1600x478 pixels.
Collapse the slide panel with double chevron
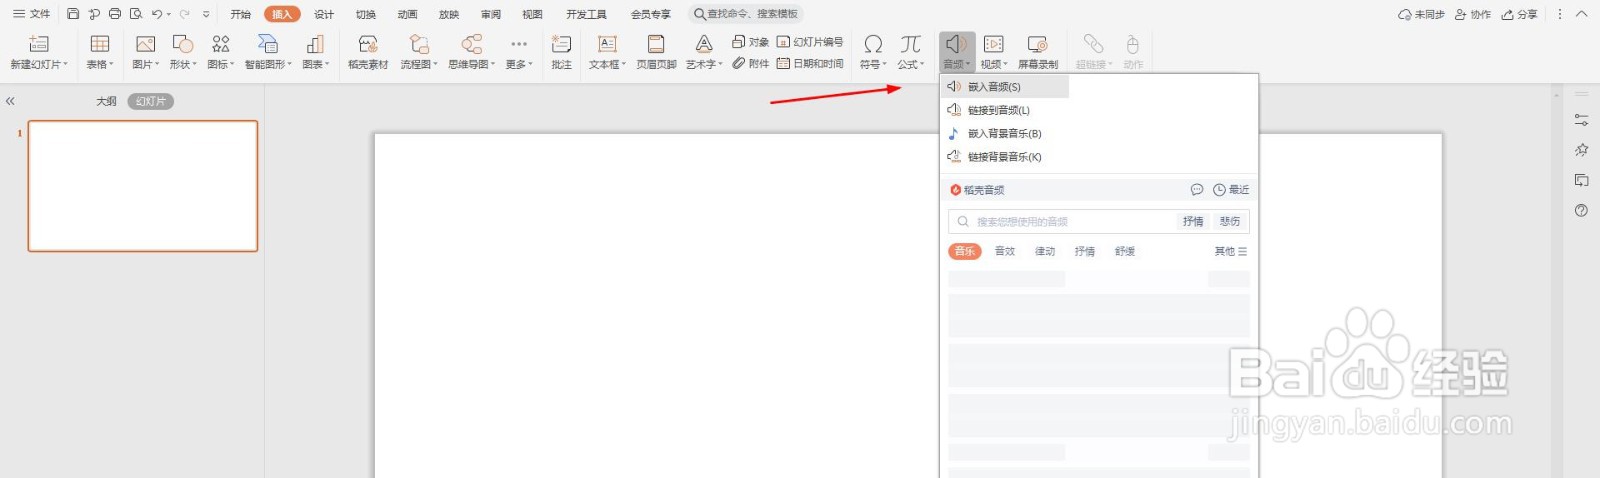pos(10,101)
